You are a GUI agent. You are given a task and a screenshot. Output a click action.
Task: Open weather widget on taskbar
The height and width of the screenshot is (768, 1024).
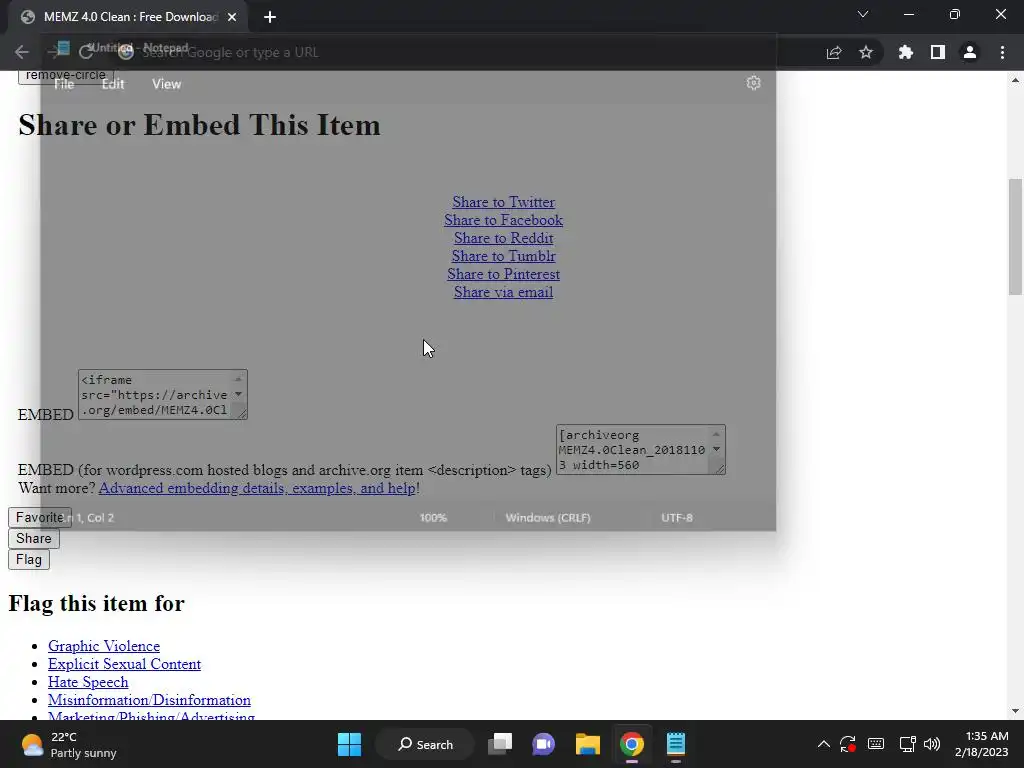point(69,744)
